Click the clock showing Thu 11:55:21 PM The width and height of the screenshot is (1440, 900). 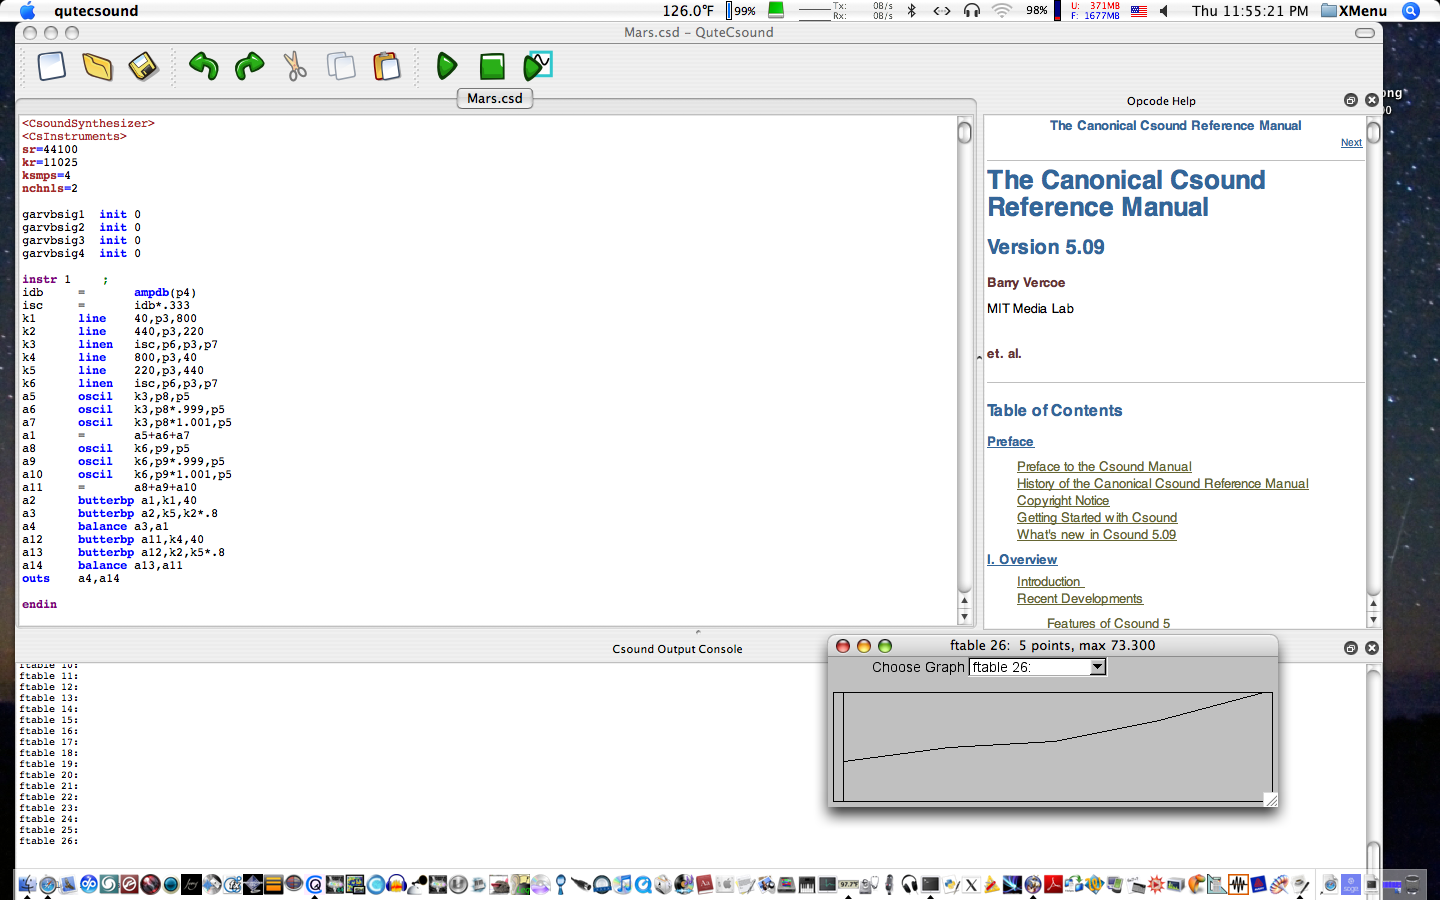[x=1250, y=11]
